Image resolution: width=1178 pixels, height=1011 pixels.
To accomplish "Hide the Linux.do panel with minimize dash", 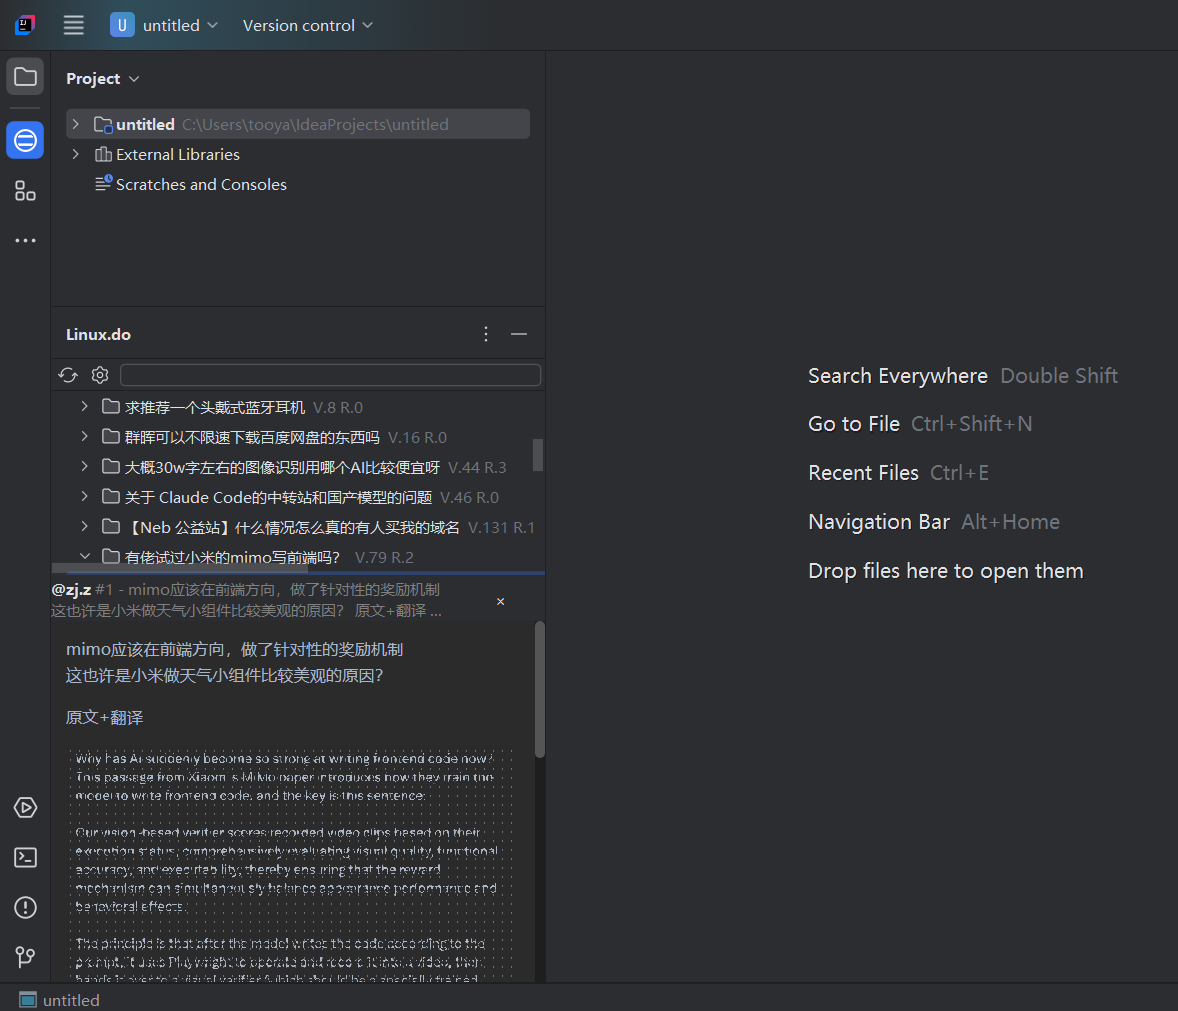I will (518, 334).
